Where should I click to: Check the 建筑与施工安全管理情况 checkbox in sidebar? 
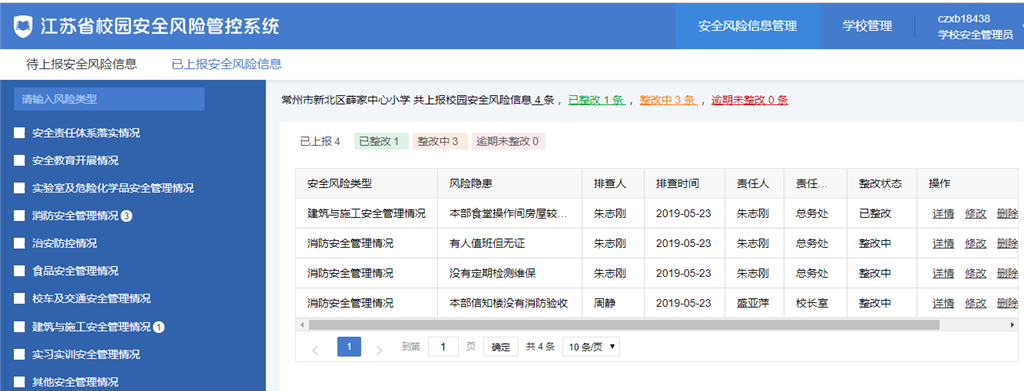click(19, 327)
